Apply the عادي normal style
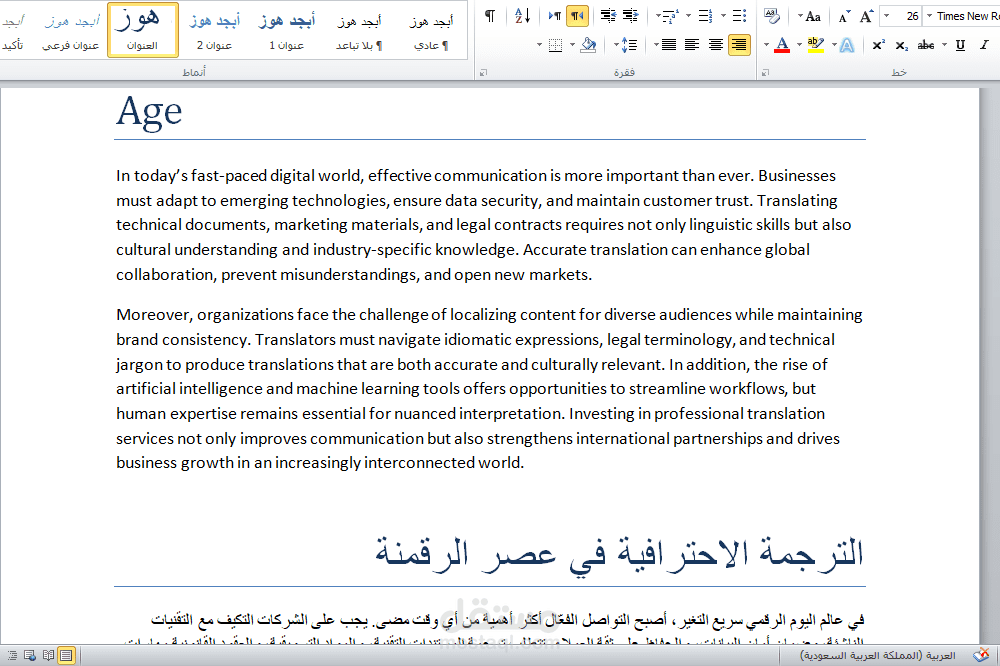Image resolution: width=1000 pixels, height=666 pixels. coord(432,31)
